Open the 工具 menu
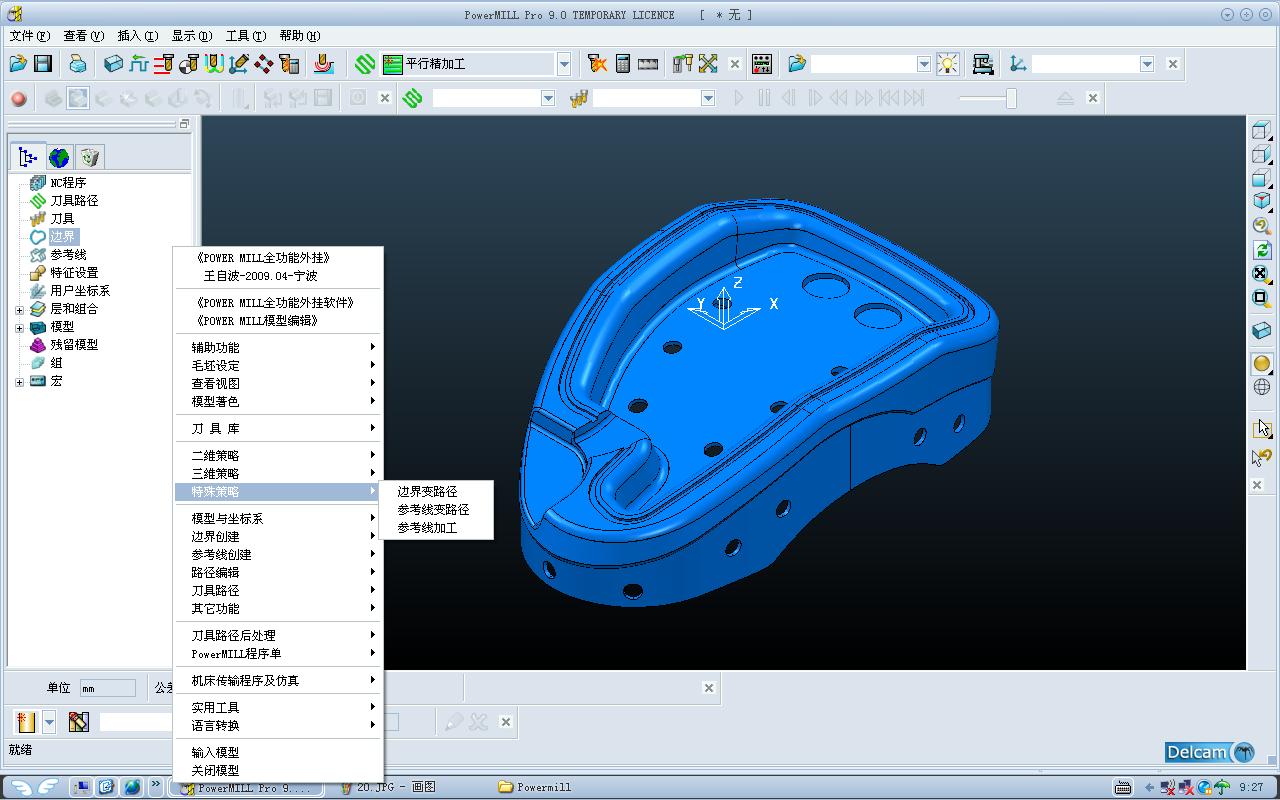The height and width of the screenshot is (800, 1280). (245, 35)
